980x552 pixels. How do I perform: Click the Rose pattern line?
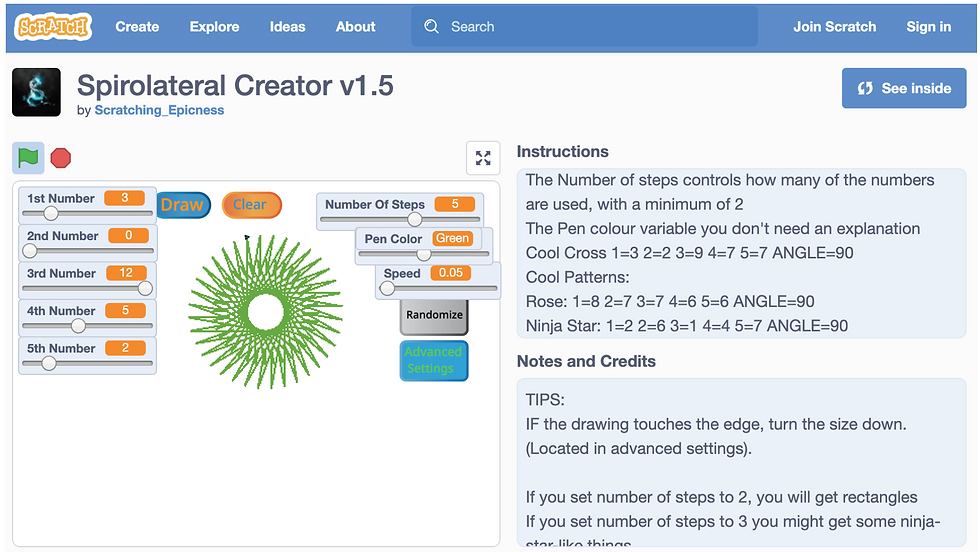point(670,301)
